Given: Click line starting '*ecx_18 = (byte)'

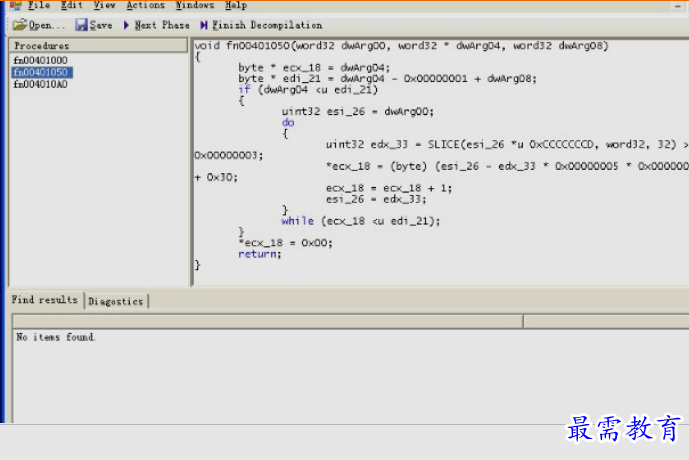Looking at the screenshot, I should [507, 167].
